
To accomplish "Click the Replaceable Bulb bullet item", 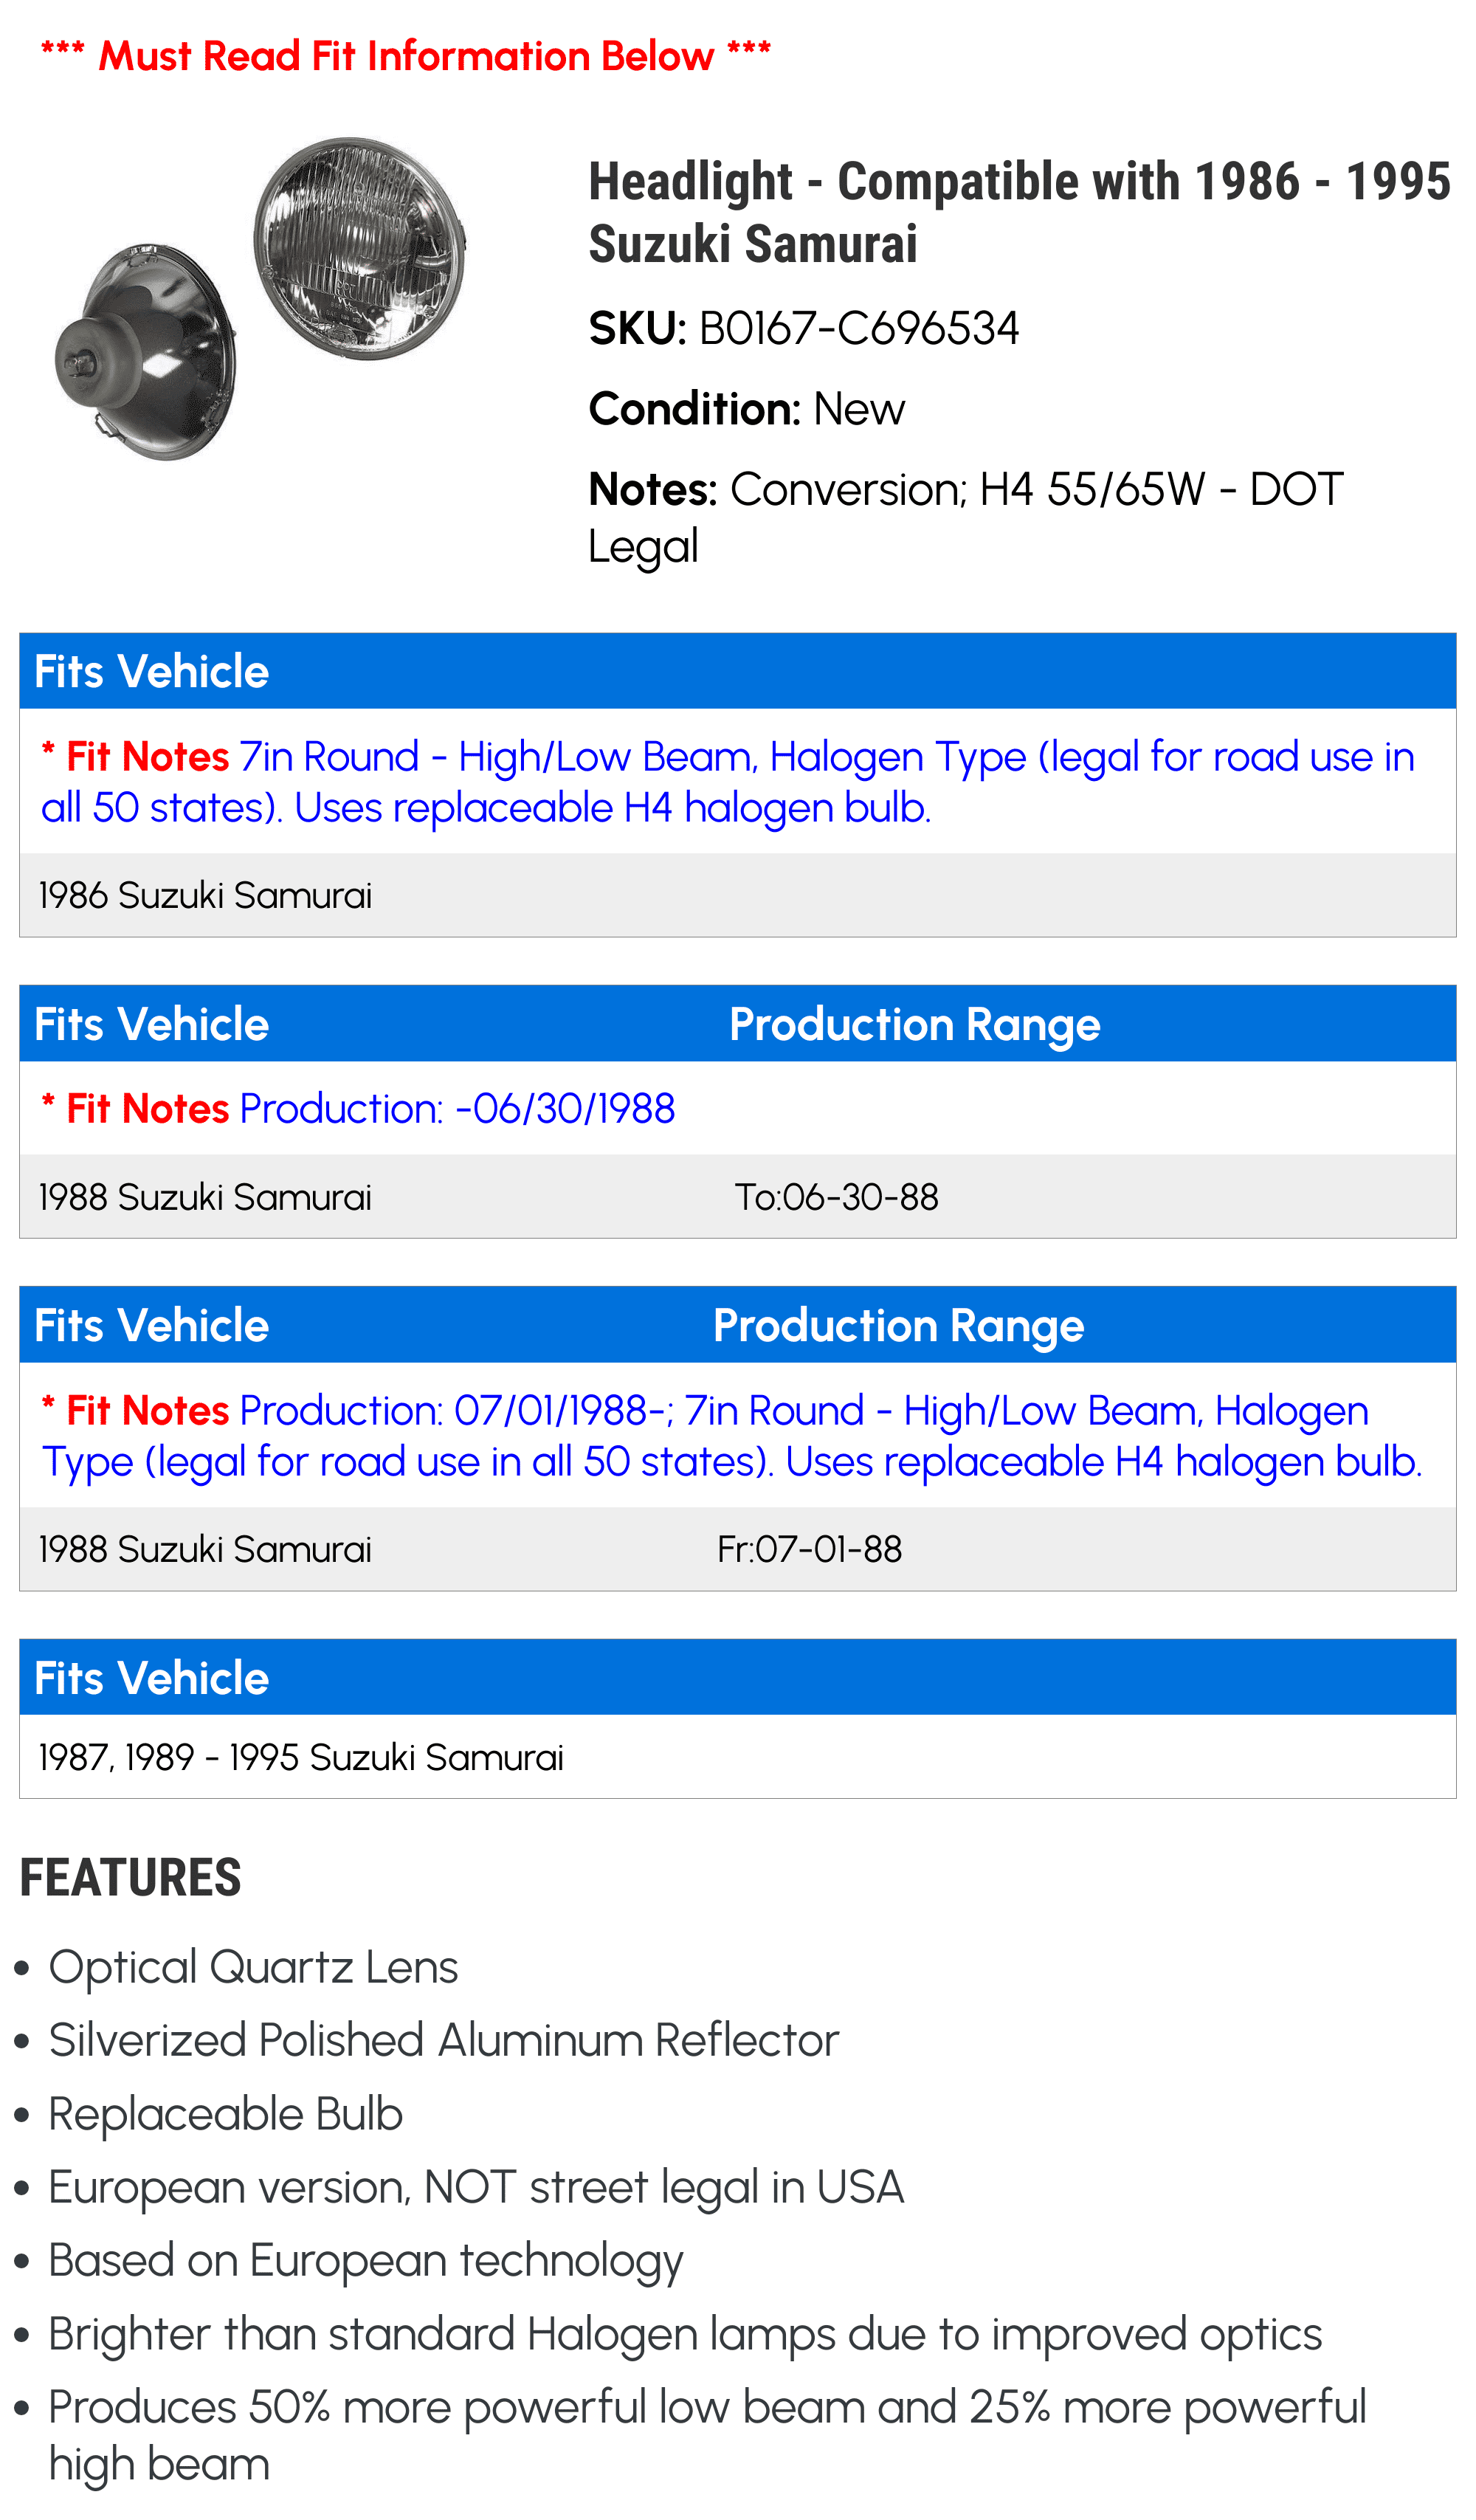I will tap(225, 2114).
